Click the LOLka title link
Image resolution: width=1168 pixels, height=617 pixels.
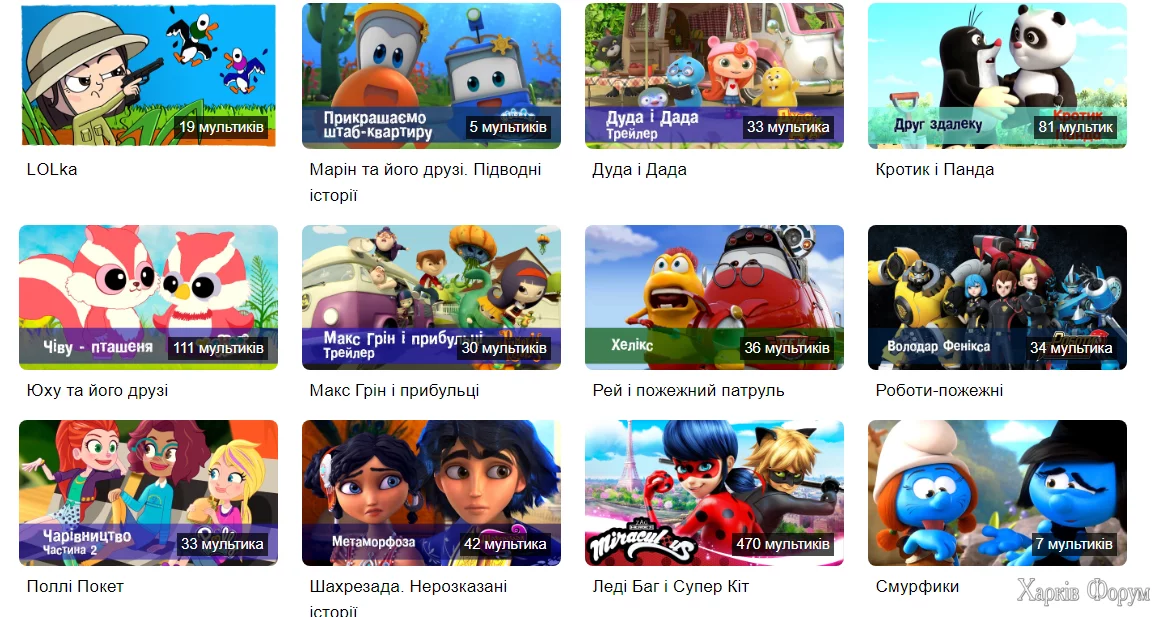(52, 169)
